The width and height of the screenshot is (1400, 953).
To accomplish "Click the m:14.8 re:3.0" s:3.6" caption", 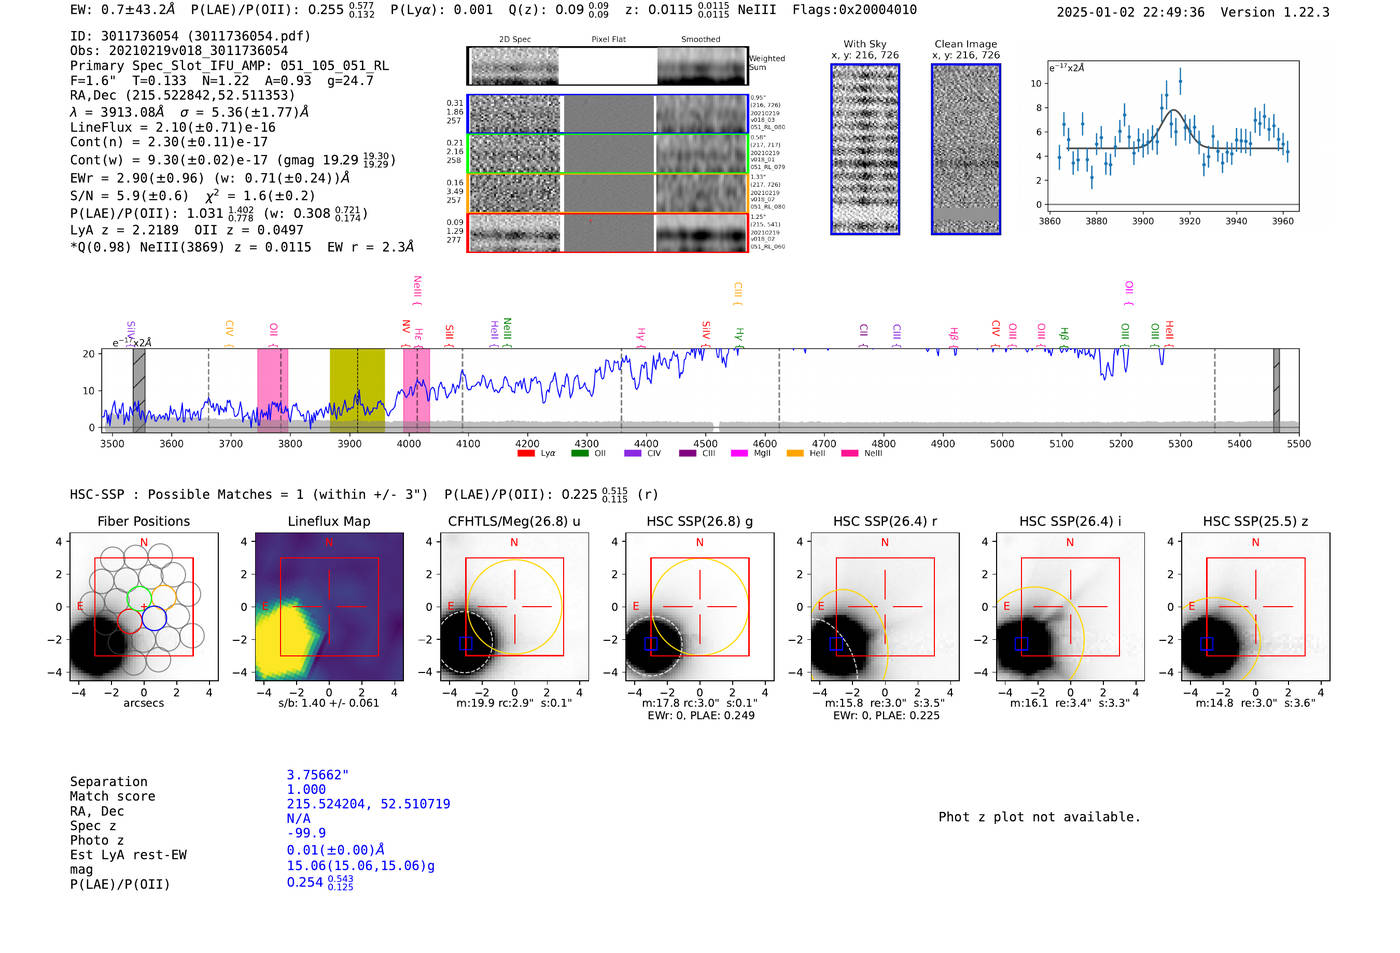I will point(1255,703).
